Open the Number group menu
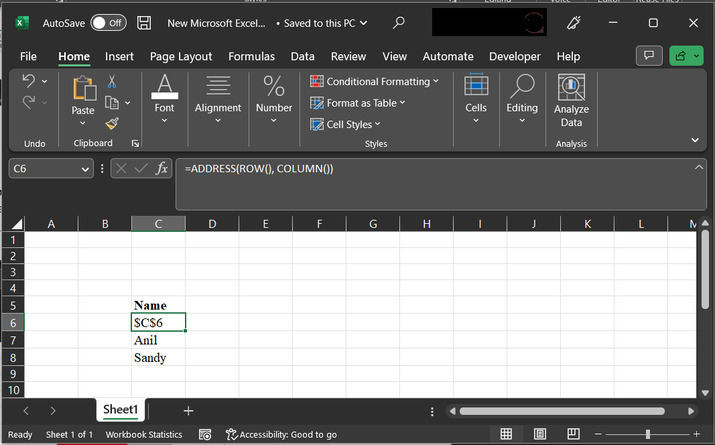715x445 pixels. [274, 98]
